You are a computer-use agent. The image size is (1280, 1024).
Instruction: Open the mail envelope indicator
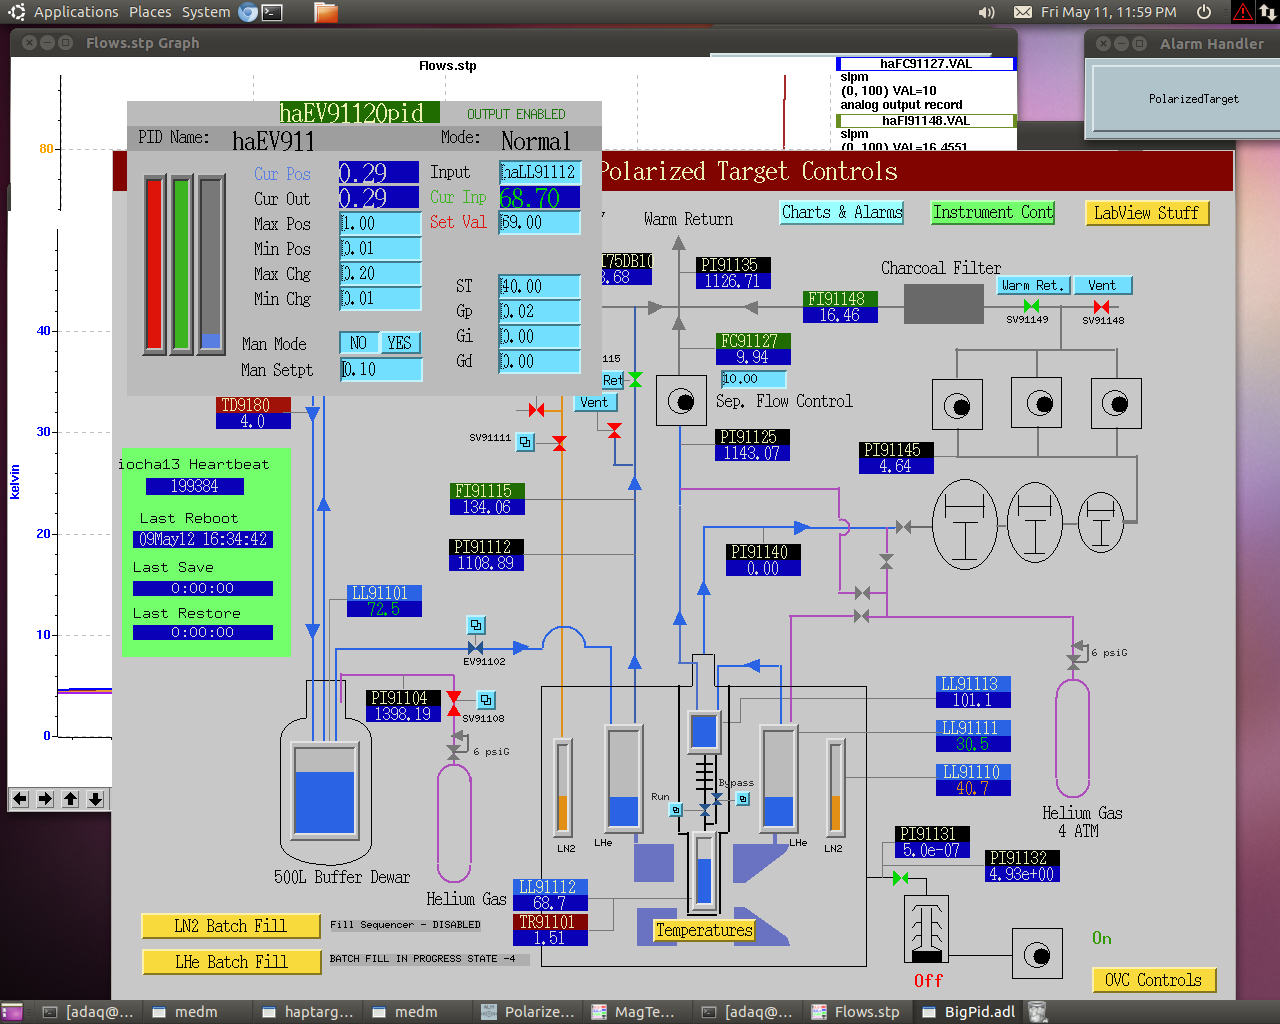[x=1023, y=12]
